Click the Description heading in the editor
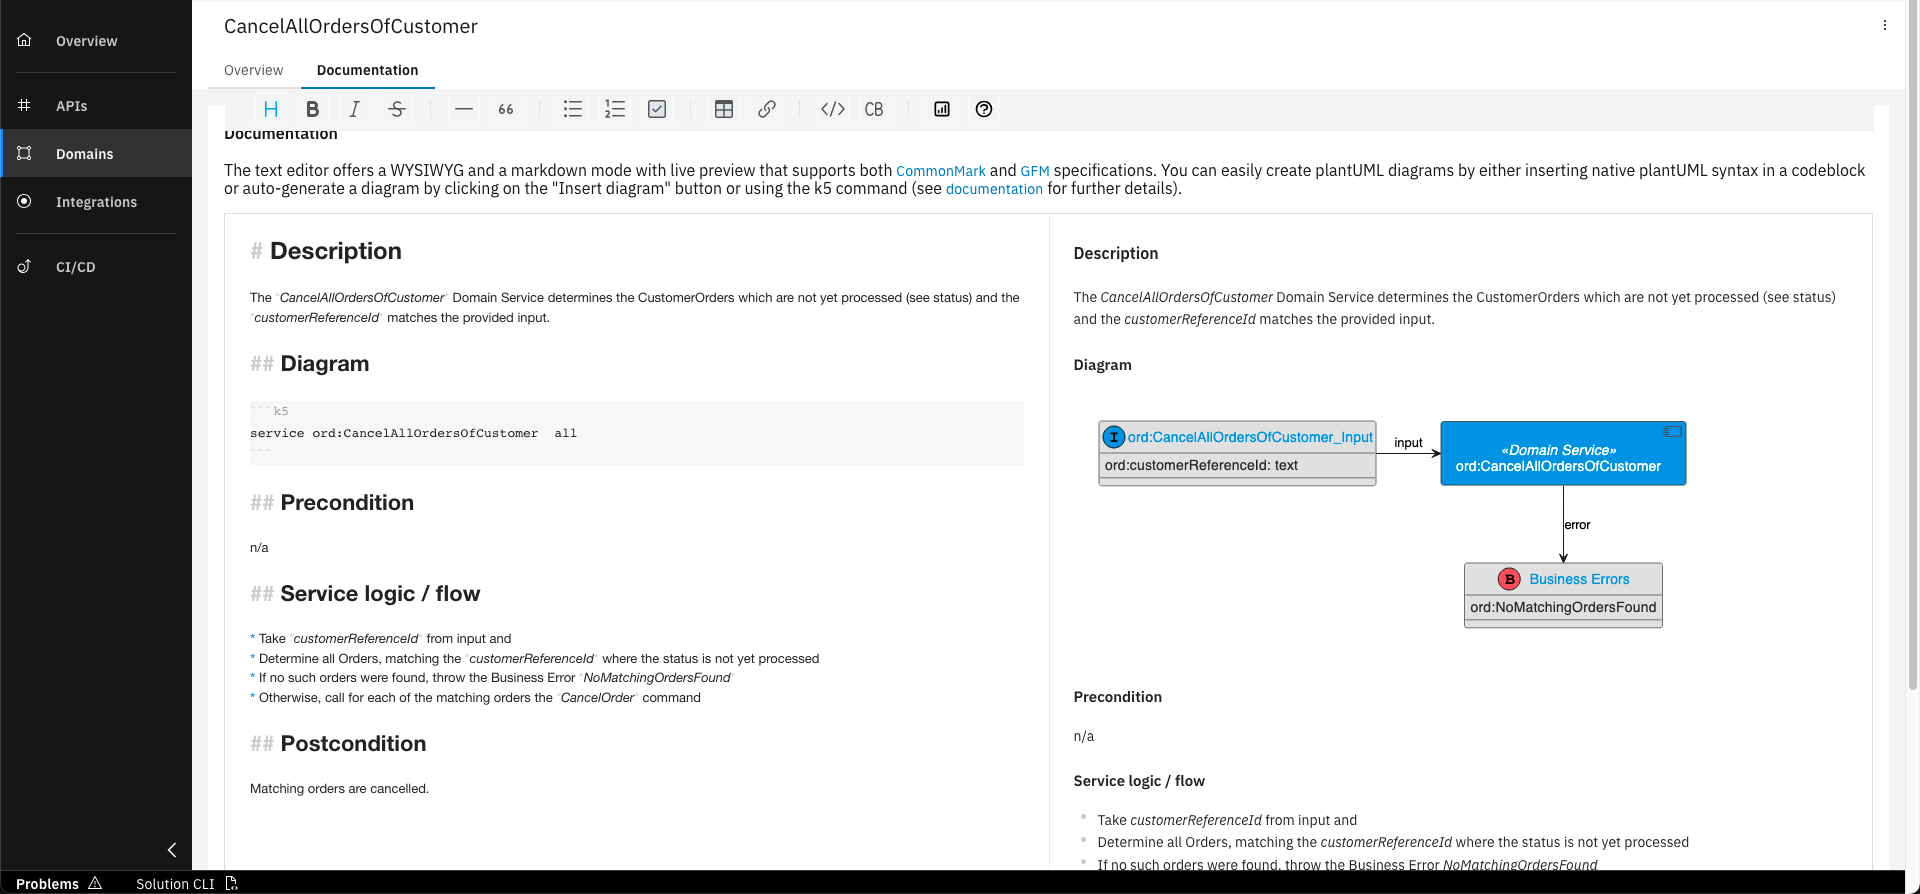 pos(336,251)
